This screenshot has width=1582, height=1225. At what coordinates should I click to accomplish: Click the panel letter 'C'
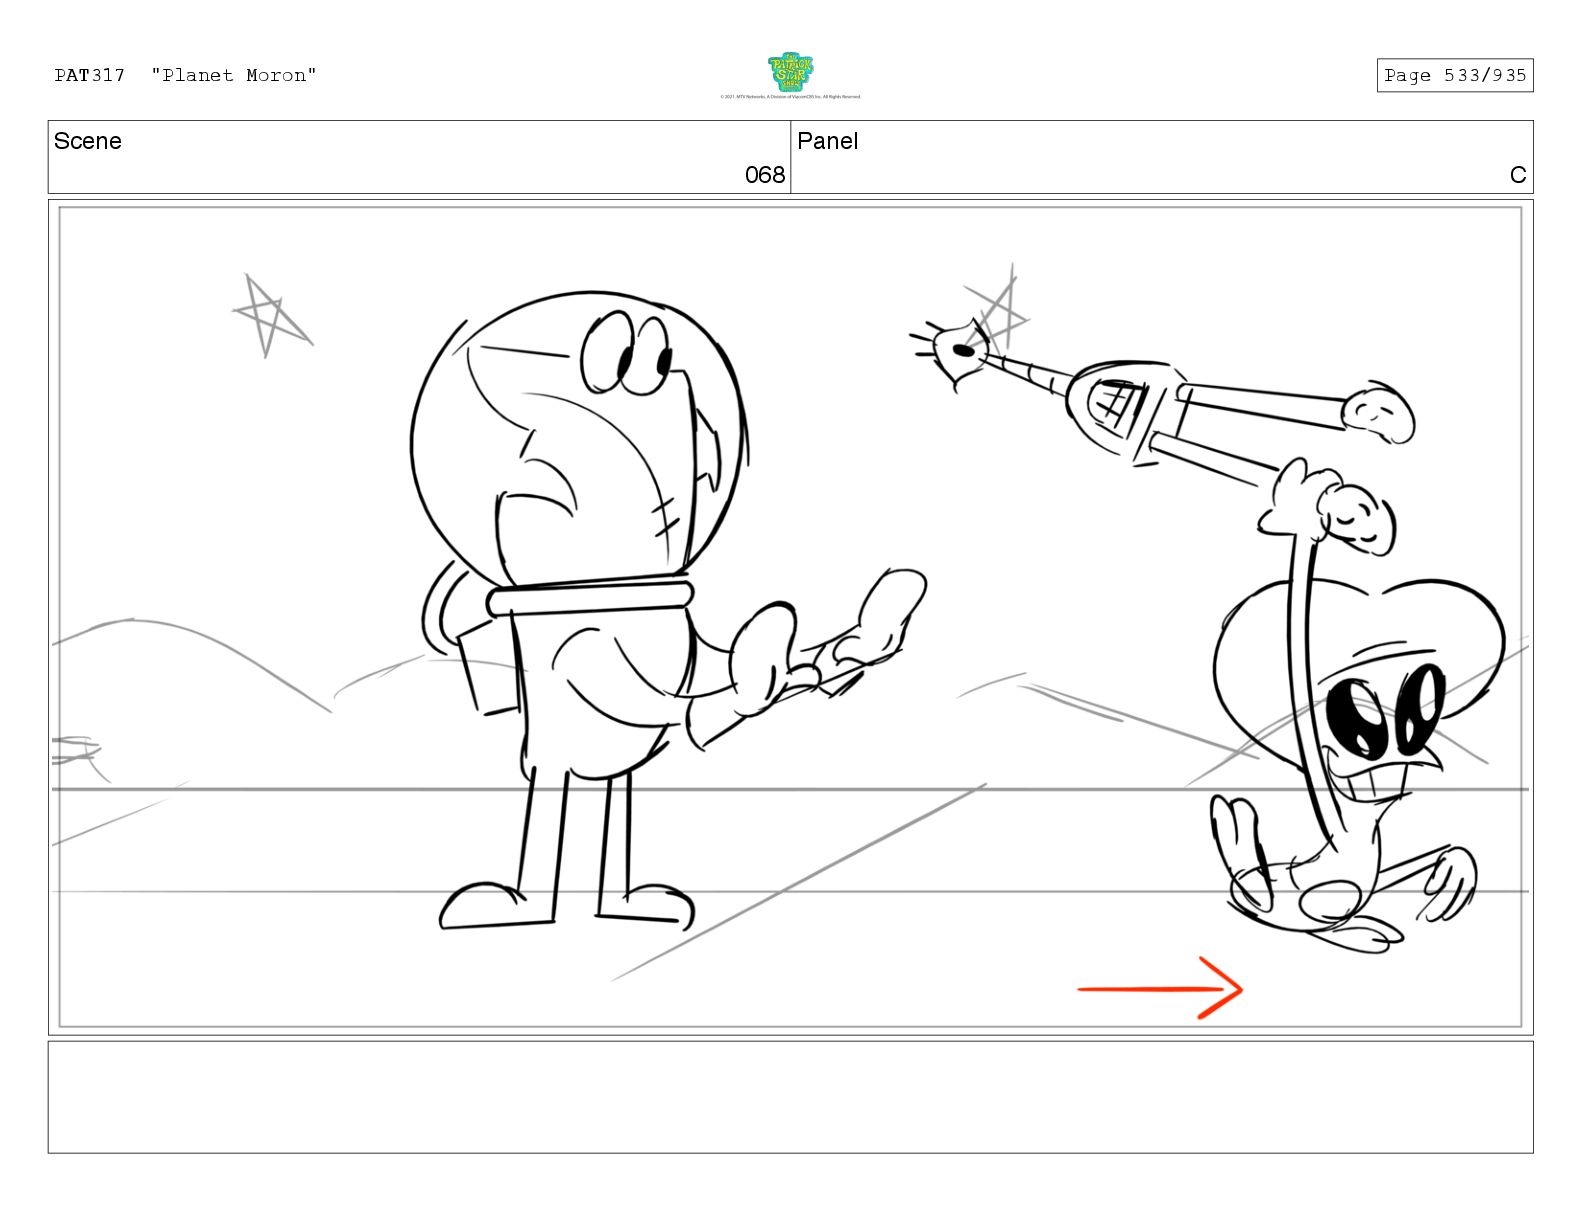[x=1518, y=175]
